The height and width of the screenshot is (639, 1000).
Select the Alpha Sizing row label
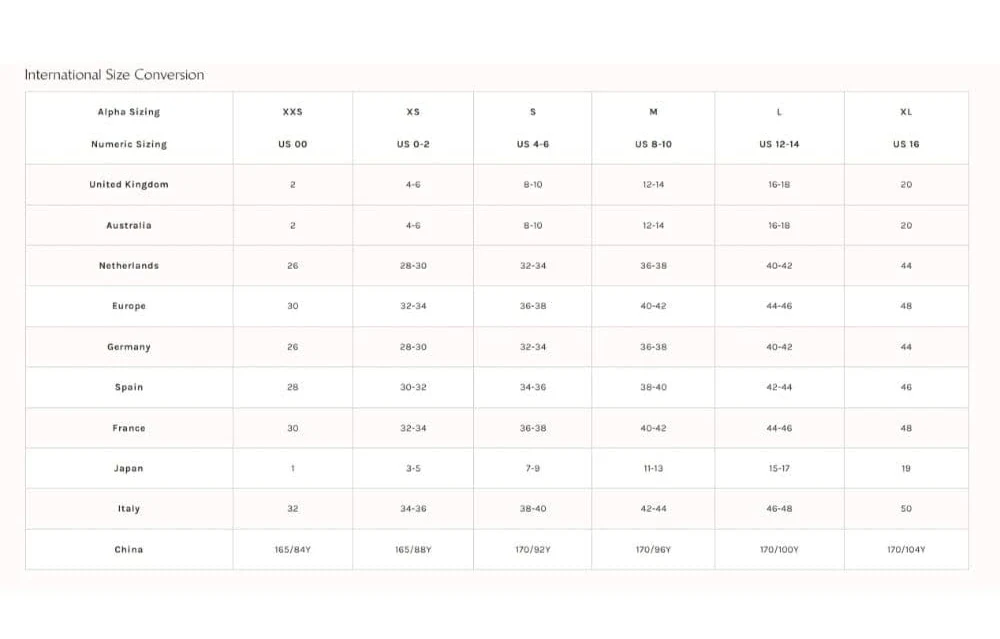[128, 112]
